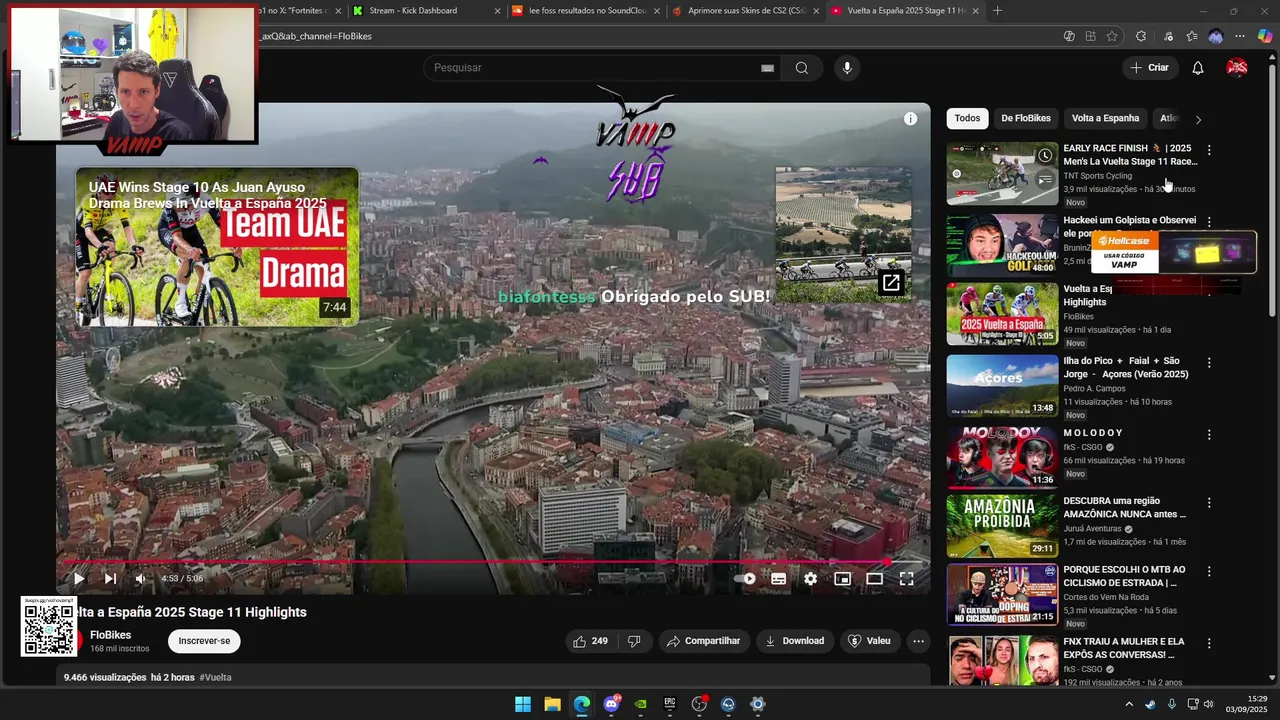Screen dimensions: 1280x720
Task: Toggle subtitles in the video player
Action: (x=778, y=578)
